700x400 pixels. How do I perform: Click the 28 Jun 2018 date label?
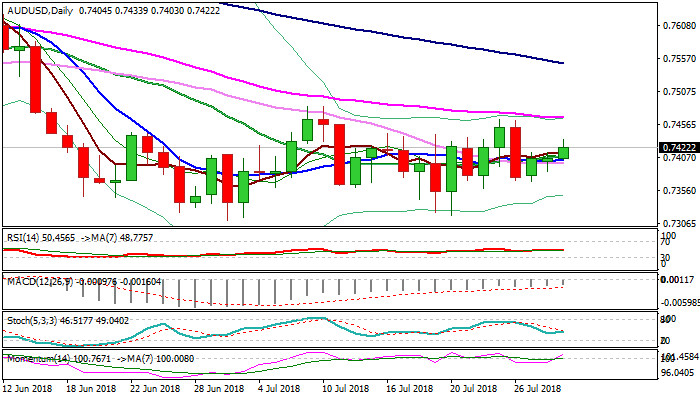click(219, 388)
